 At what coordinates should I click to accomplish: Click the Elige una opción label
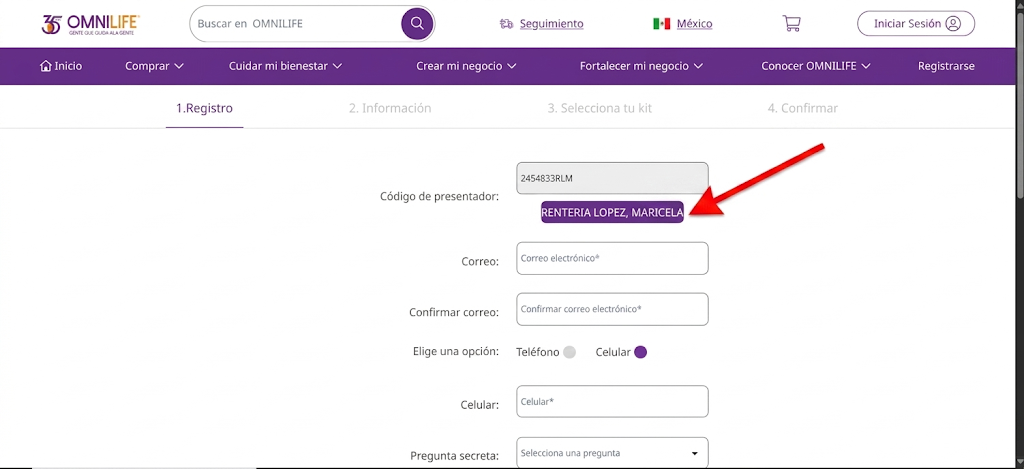(x=456, y=351)
